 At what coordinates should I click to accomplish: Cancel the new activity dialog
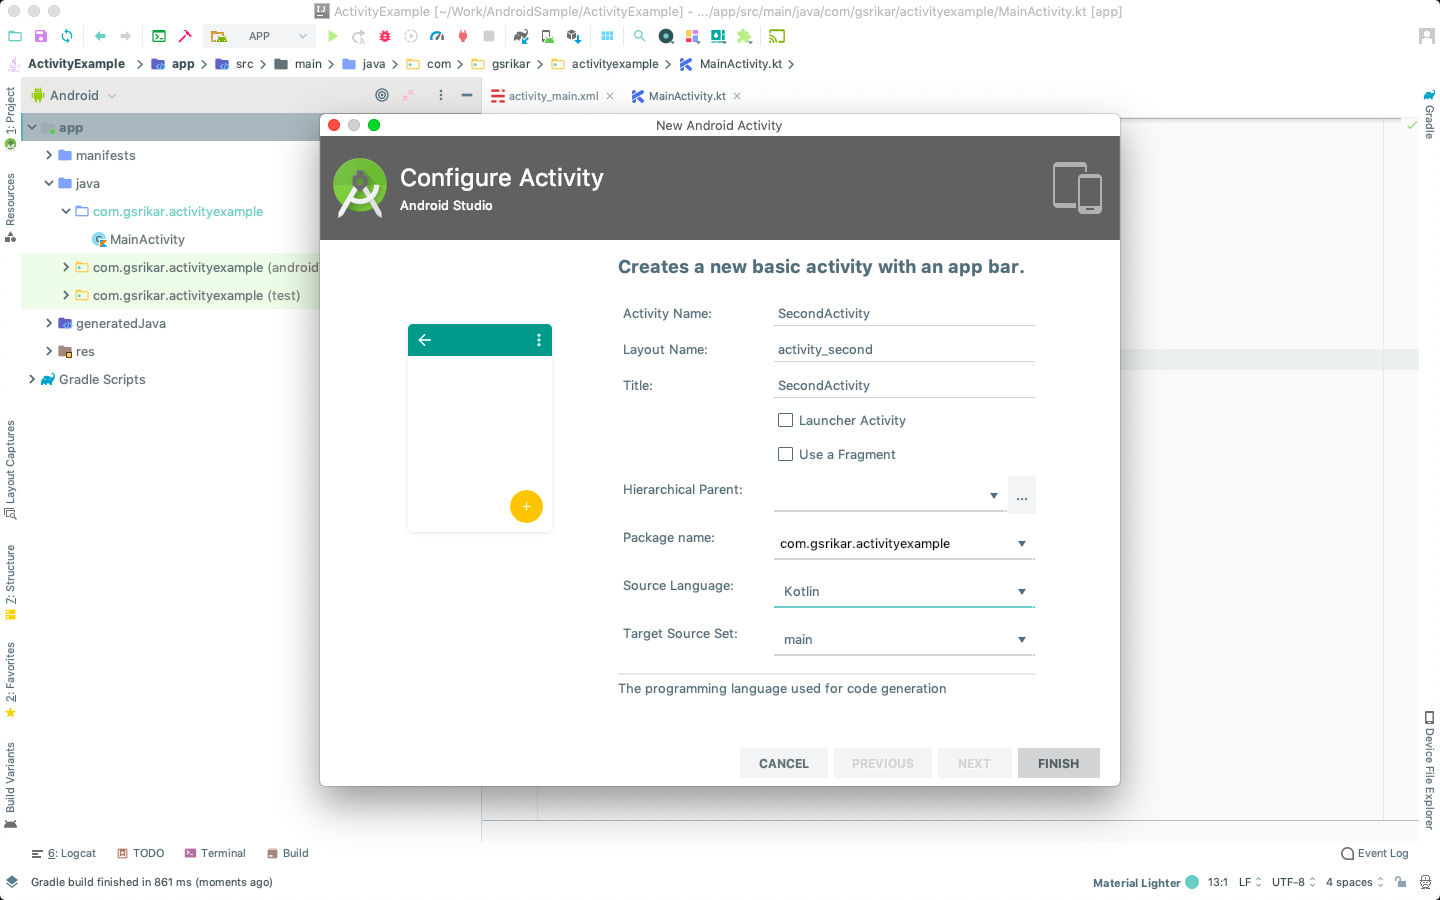click(x=783, y=763)
